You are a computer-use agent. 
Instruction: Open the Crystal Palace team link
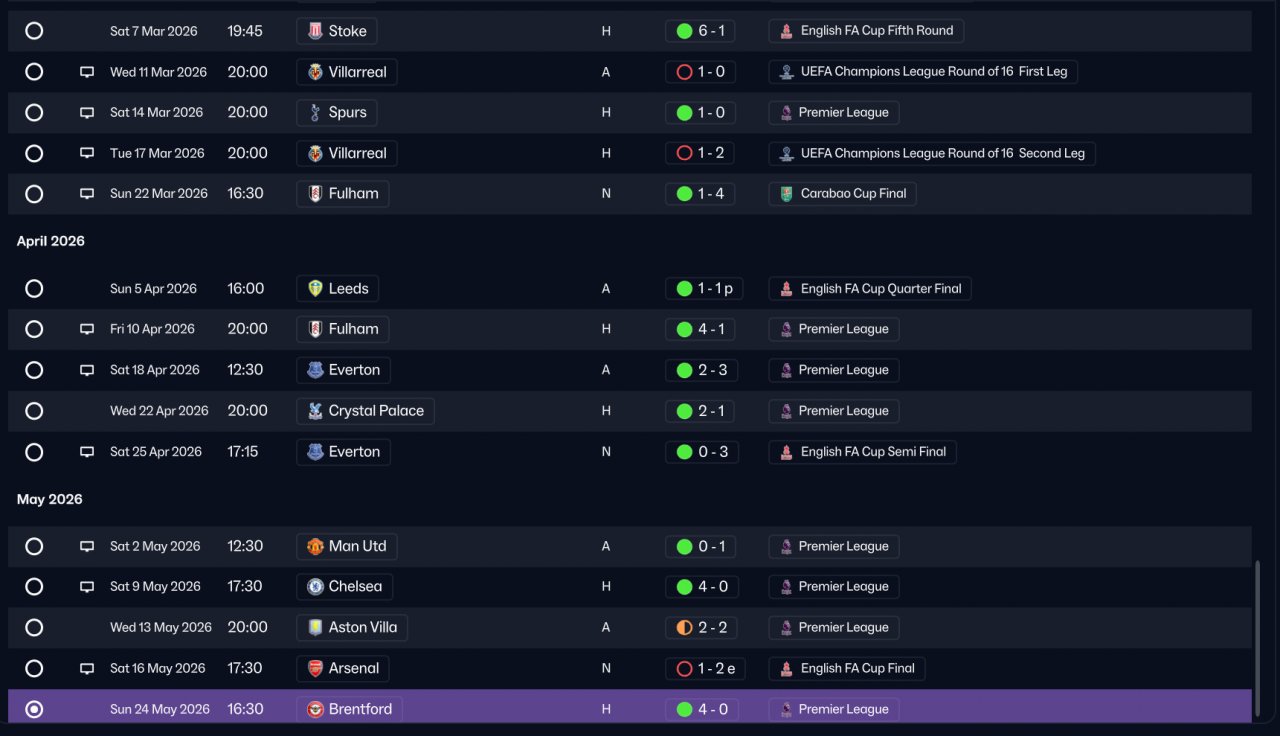click(365, 411)
